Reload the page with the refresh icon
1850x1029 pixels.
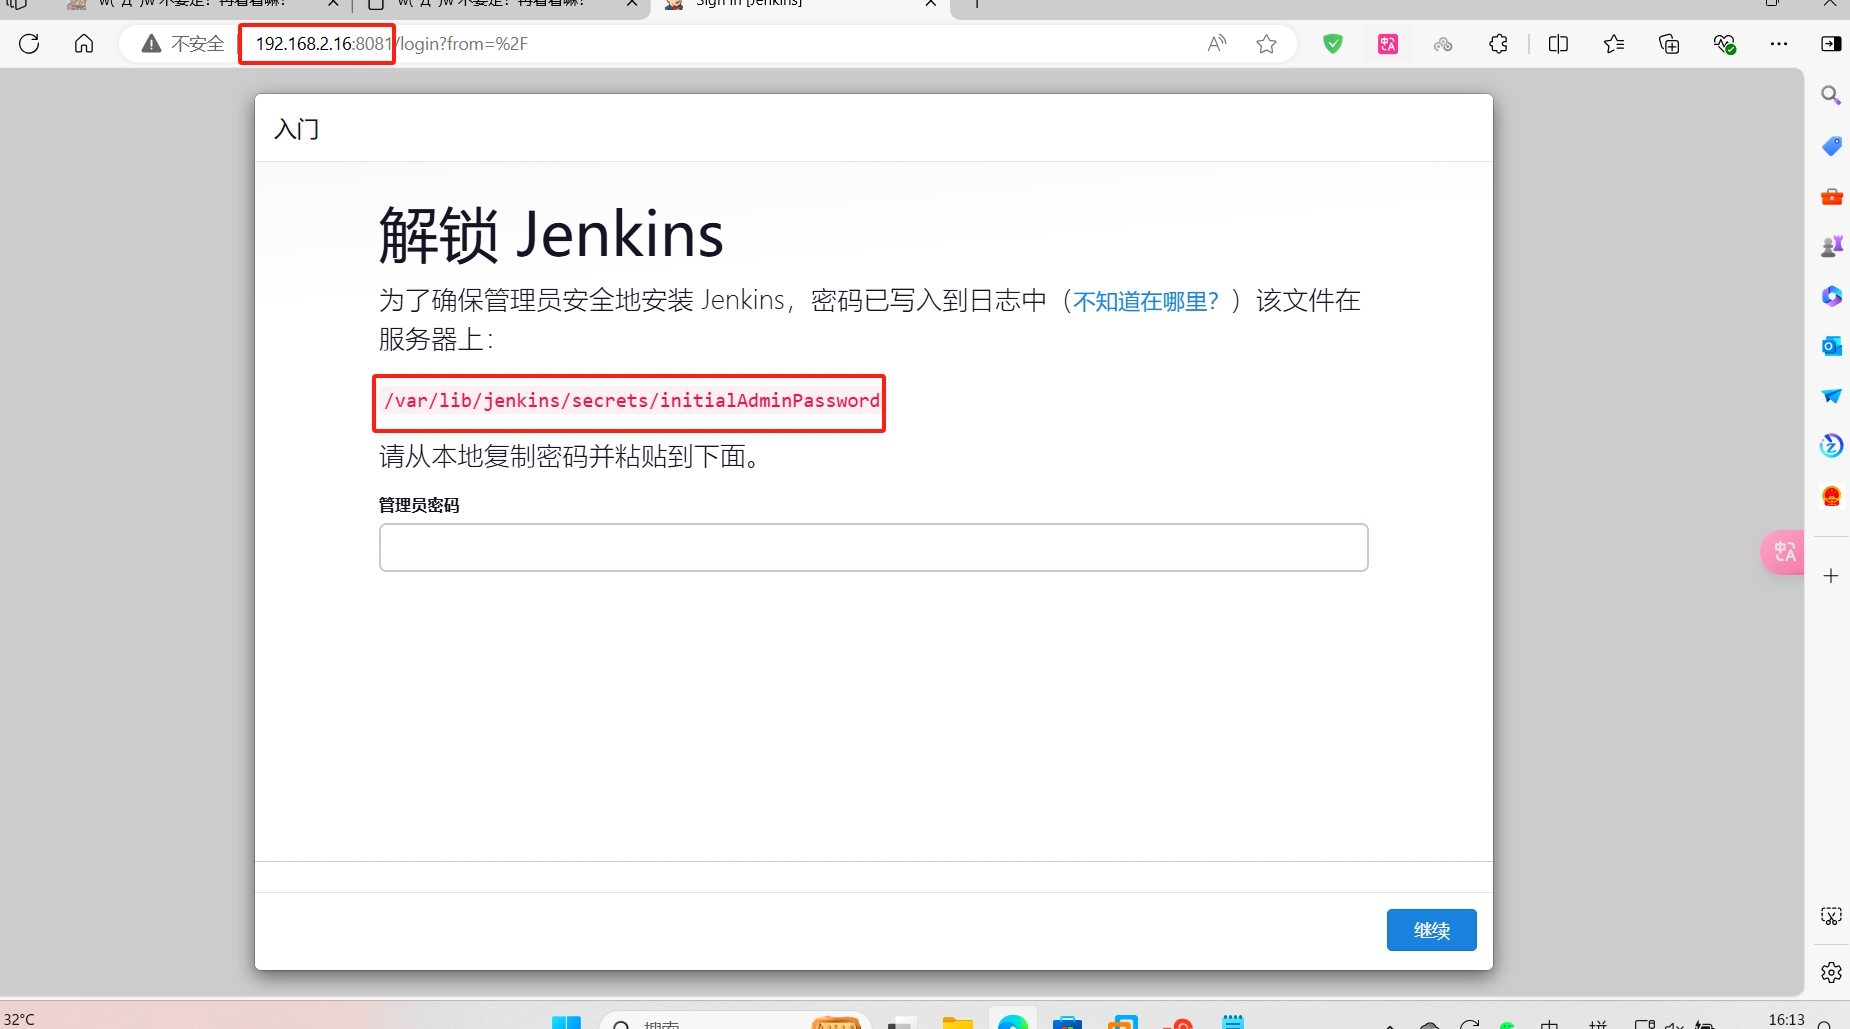29,43
